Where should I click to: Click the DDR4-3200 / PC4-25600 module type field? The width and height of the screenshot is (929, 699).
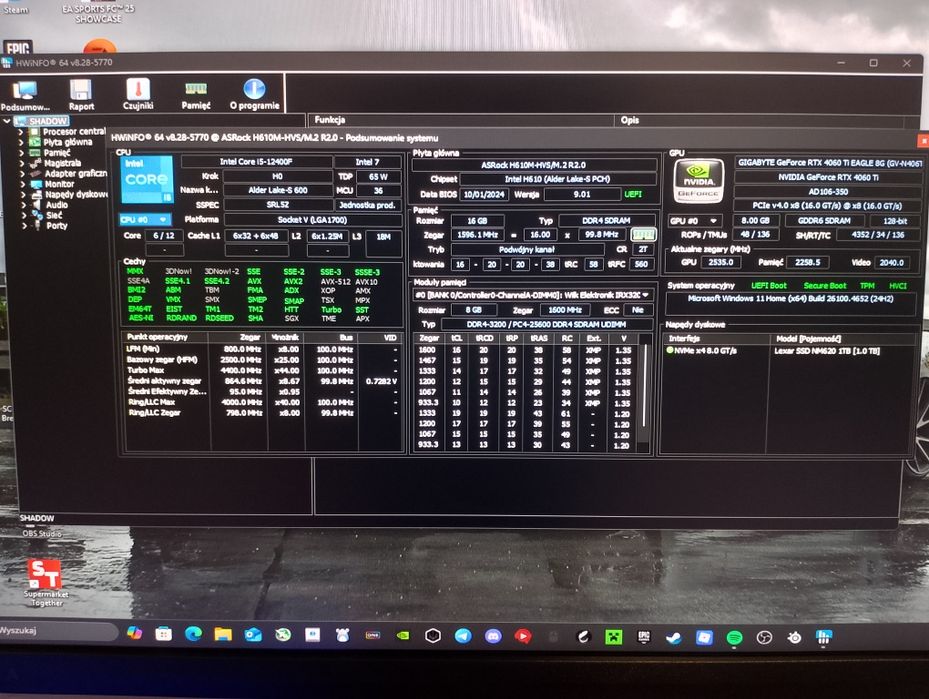click(546, 325)
